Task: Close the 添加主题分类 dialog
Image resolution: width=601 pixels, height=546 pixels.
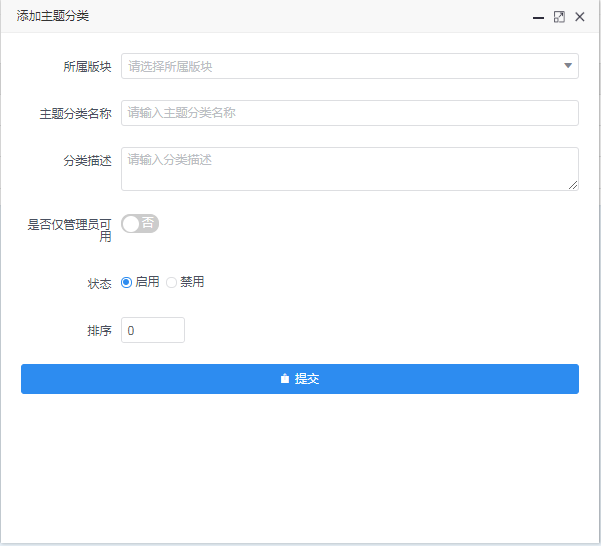Action: pos(580,17)
